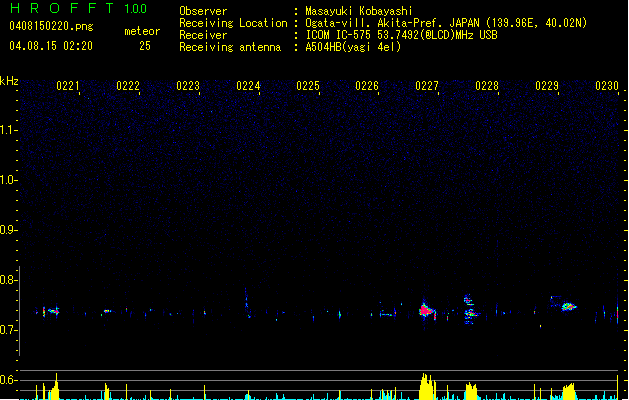
Task: Click the bright meteor echo after 0229
Action: pos(568,307)
